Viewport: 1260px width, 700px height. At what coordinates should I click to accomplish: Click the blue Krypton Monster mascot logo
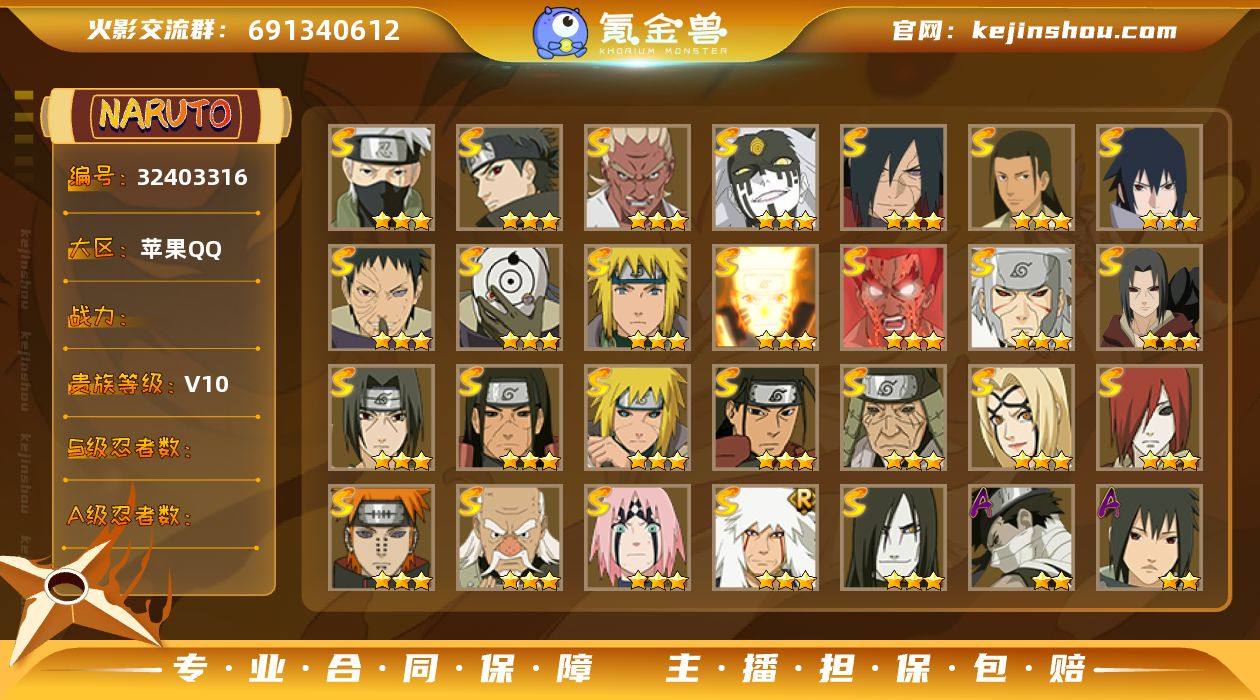[560, 31]
